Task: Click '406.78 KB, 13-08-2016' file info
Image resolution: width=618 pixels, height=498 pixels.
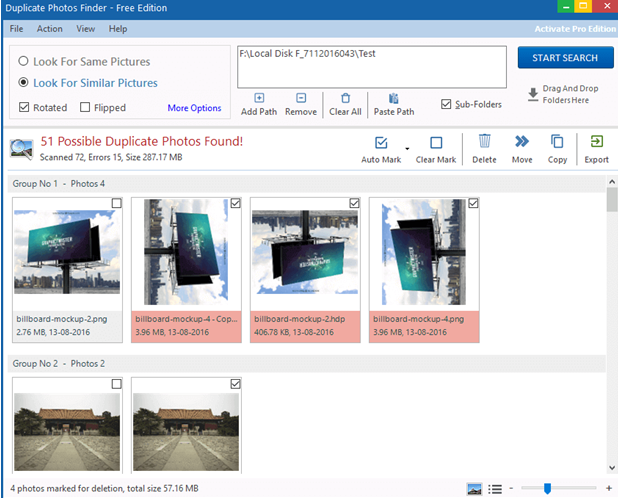Action: 294,332
